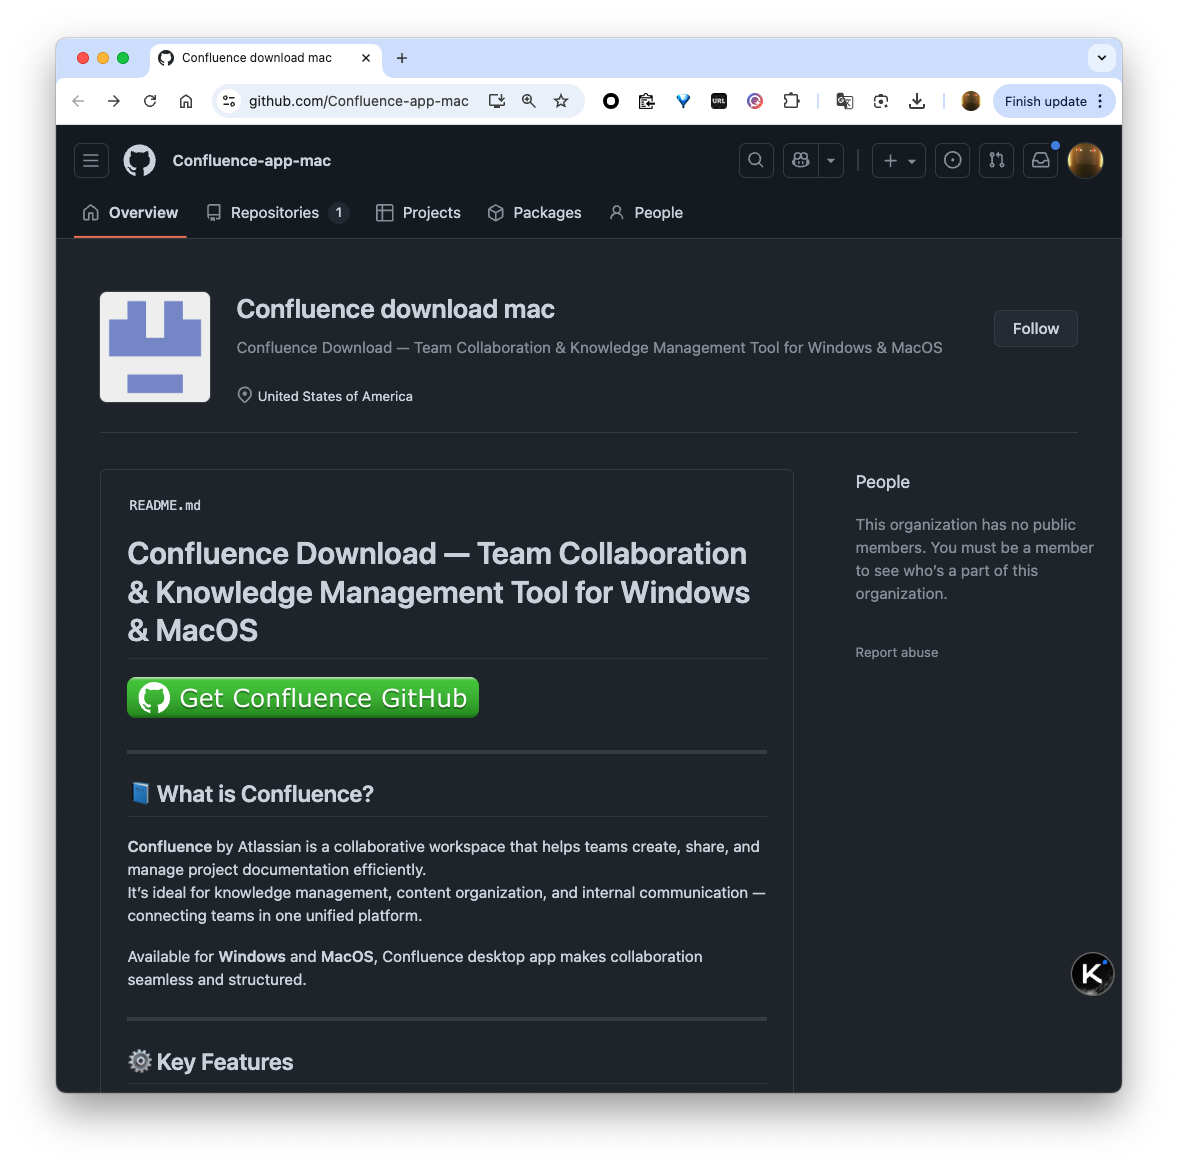
Task: Select the People tab
Action: [x=646, y=213]
